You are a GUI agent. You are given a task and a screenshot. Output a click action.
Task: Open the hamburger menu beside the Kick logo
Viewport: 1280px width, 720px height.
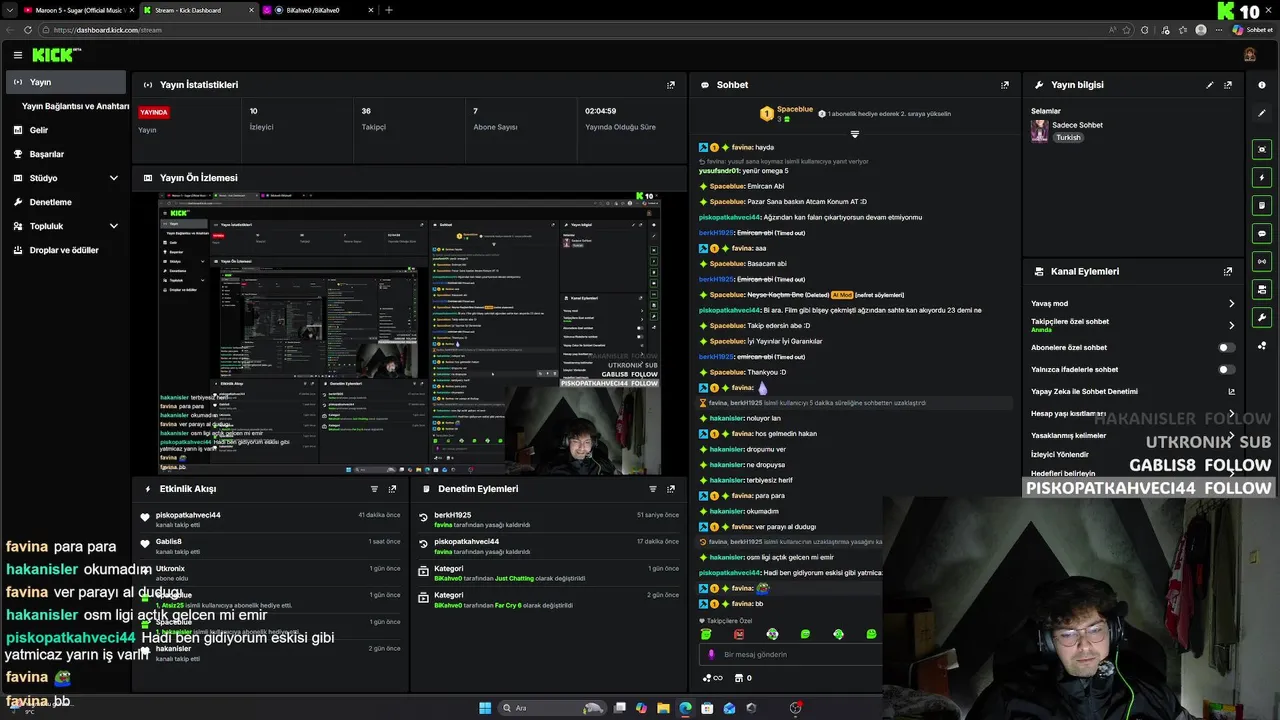(x=17, y=55)
